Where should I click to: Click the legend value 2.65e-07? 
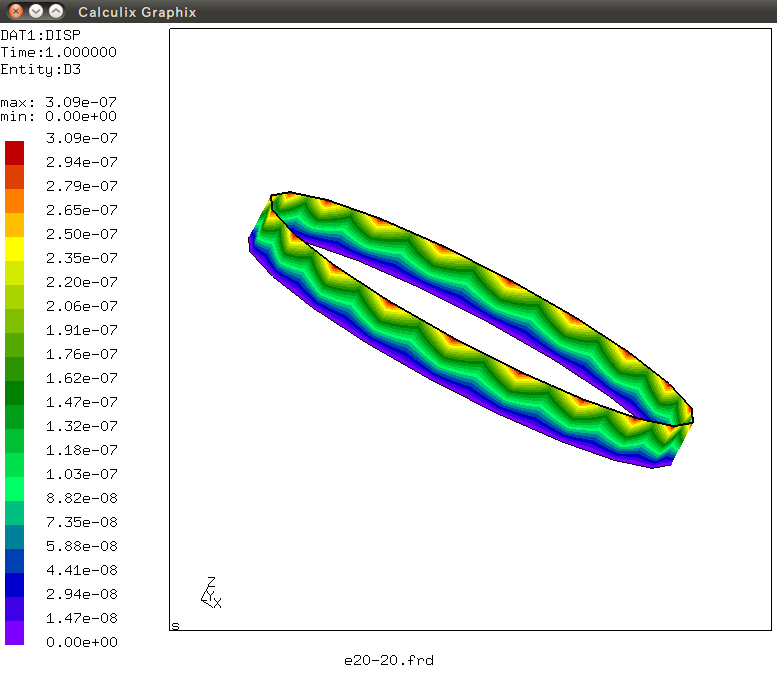click(82, 210)
